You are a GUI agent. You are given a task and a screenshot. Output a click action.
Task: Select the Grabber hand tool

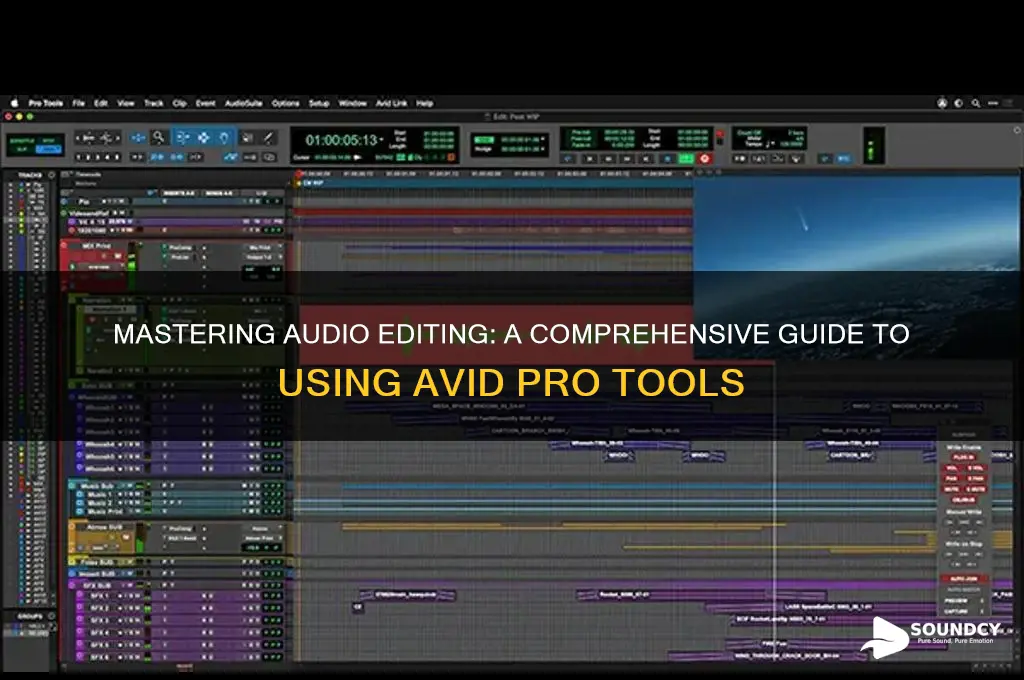[223, 137]
